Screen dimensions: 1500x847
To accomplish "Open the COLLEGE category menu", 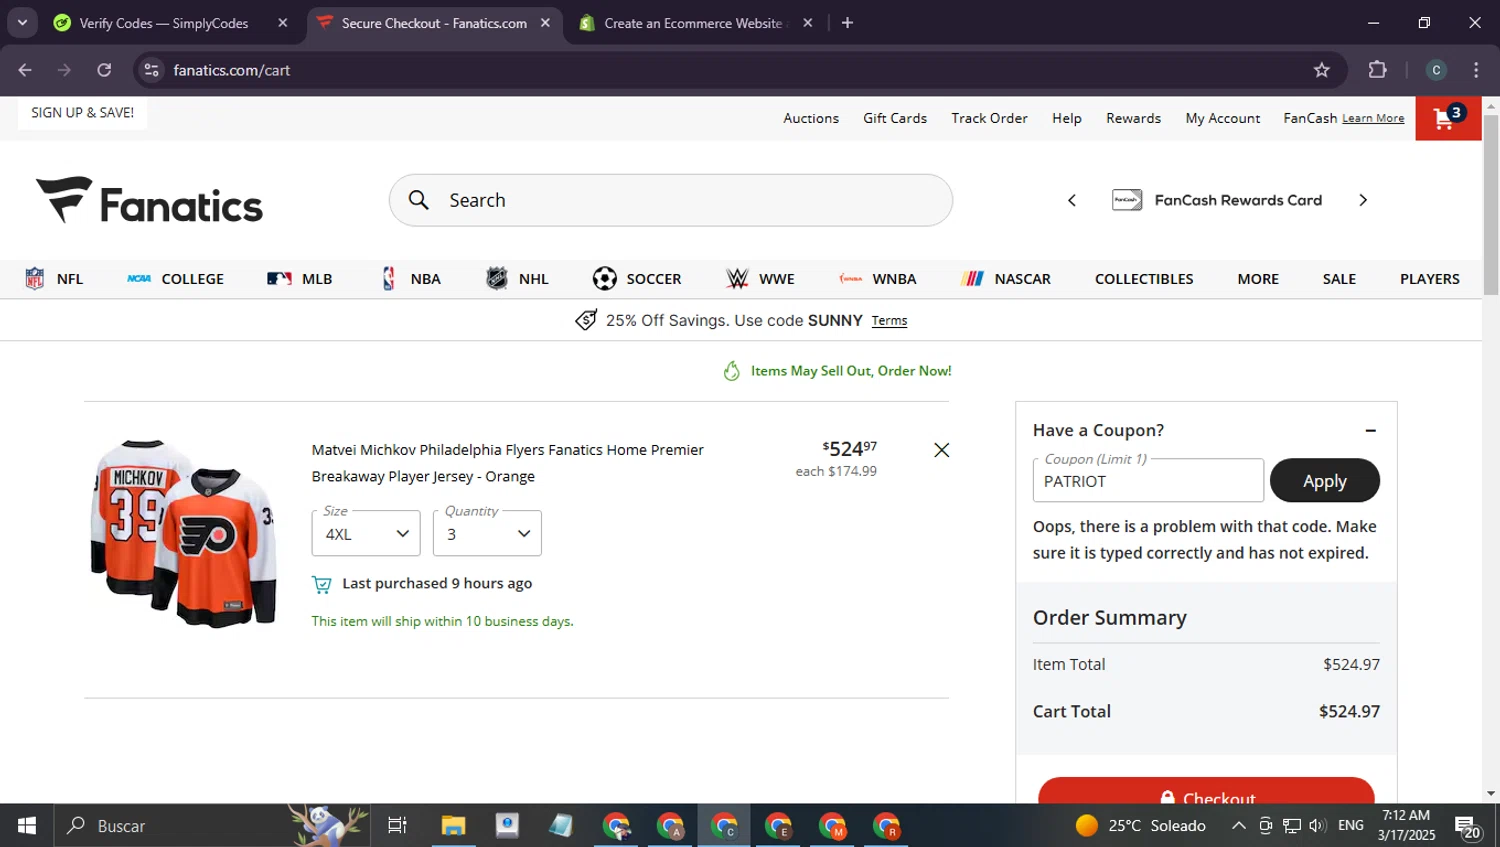I will 175,279.
